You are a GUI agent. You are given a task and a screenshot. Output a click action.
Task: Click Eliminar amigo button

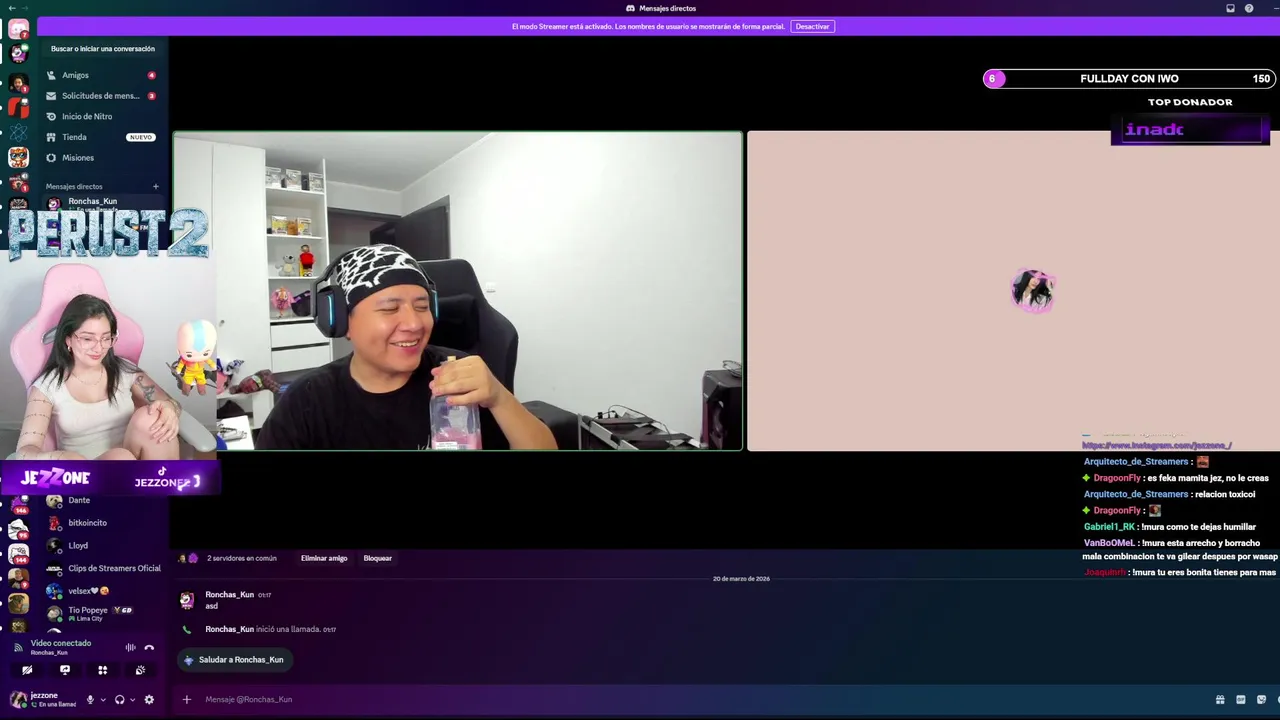(324, 558)
